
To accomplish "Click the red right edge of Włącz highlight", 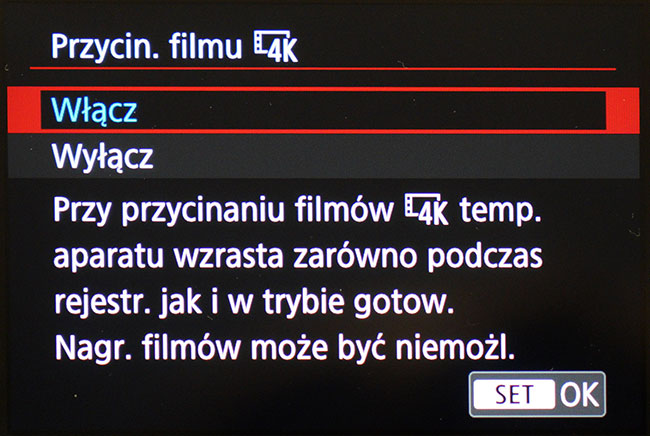I will tap(623, 110).
